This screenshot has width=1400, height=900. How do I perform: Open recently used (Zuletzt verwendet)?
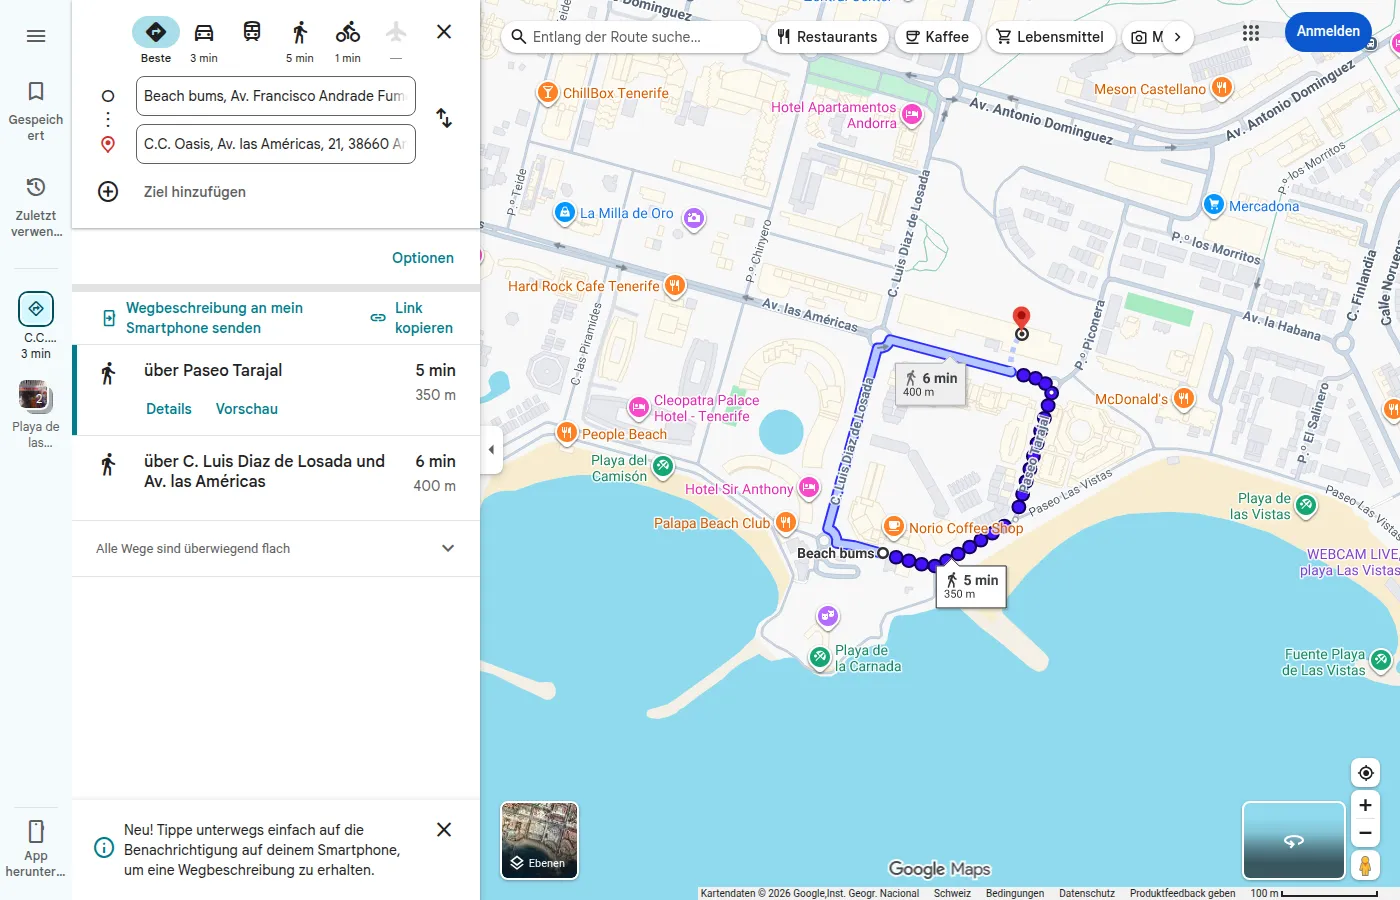point(36,207)
